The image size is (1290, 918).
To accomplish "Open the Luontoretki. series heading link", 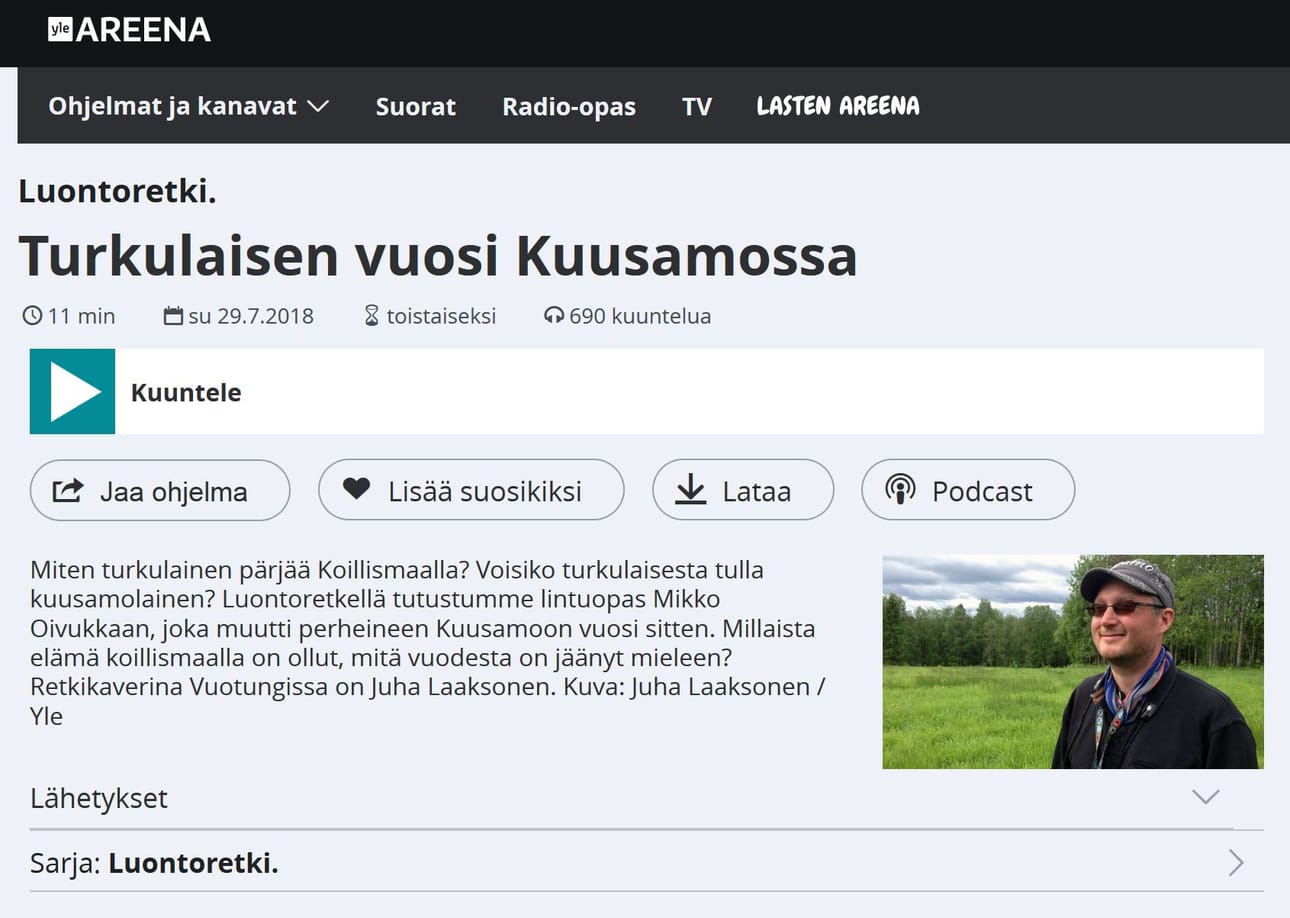I will 118,191.
